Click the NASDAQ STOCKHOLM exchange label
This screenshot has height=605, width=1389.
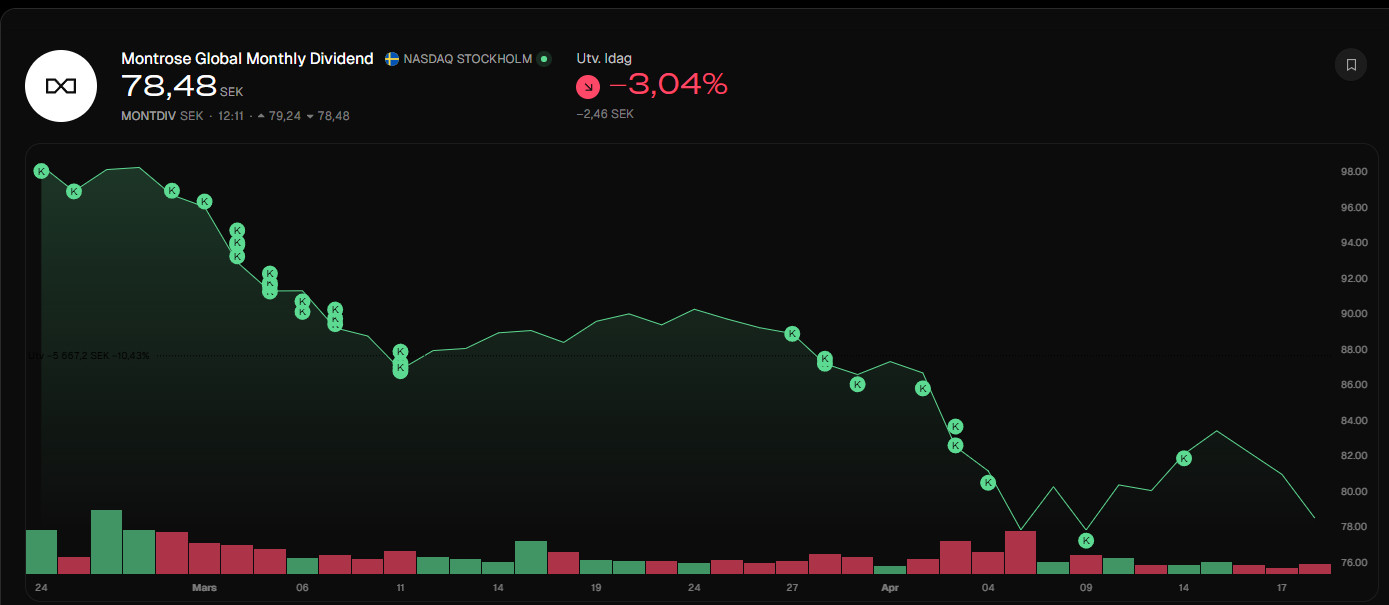[467, 59]
